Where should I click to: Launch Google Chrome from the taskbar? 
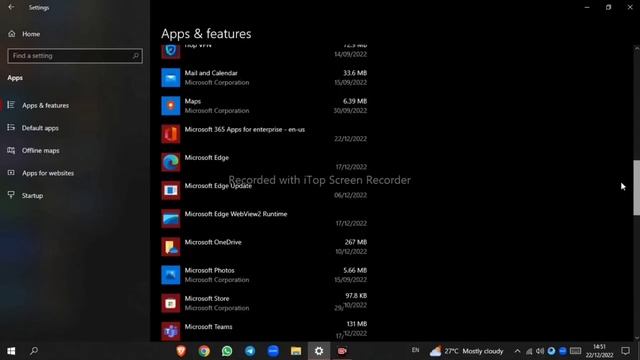[x=204, y=351]
